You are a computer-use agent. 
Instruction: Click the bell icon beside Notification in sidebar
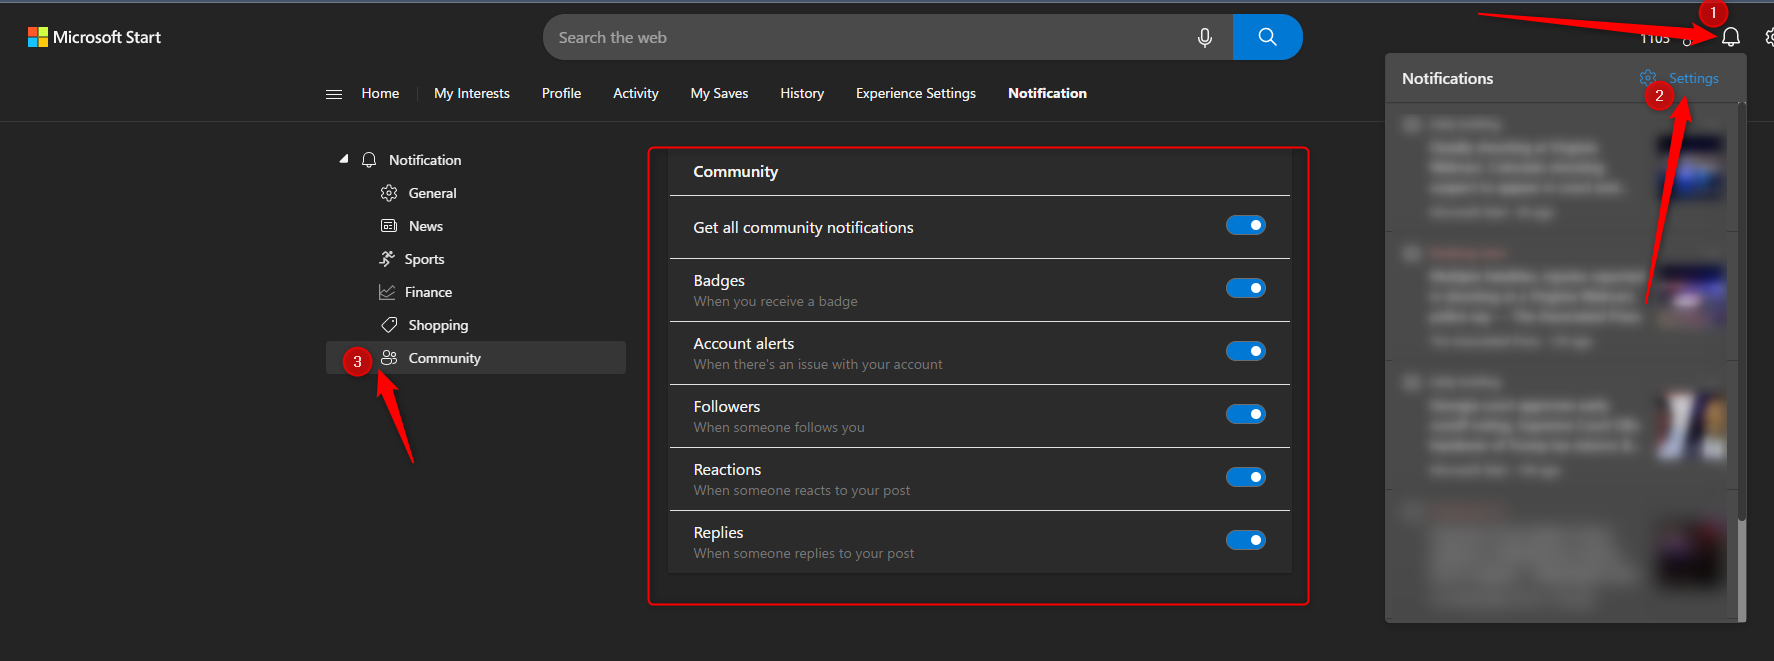(x=369, y=160)
